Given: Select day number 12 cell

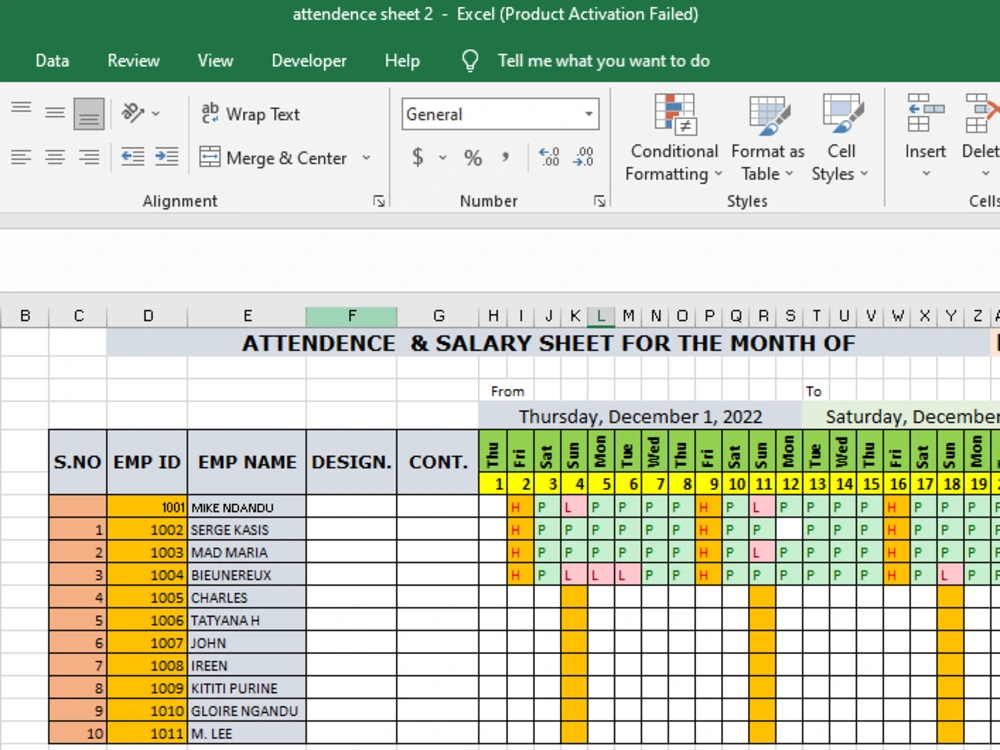Looking at the screenshot, I should coord(790,484).
